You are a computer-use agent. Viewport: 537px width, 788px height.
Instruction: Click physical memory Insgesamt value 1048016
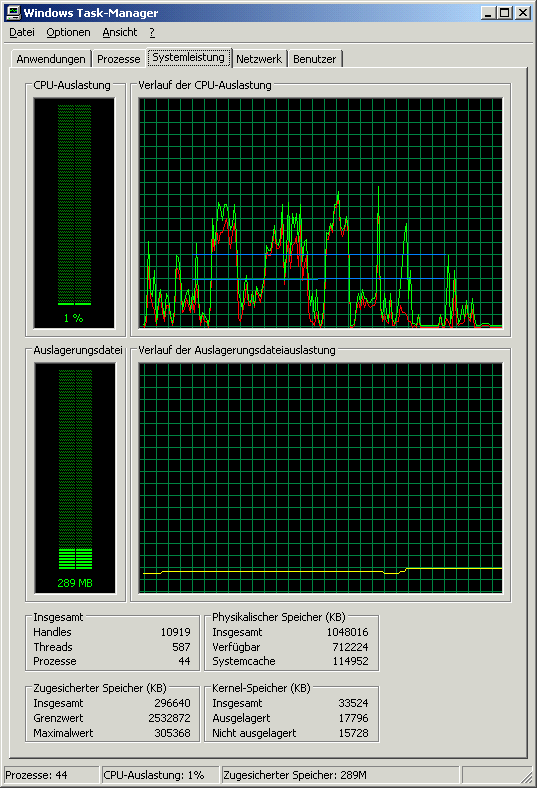(348, 632)
